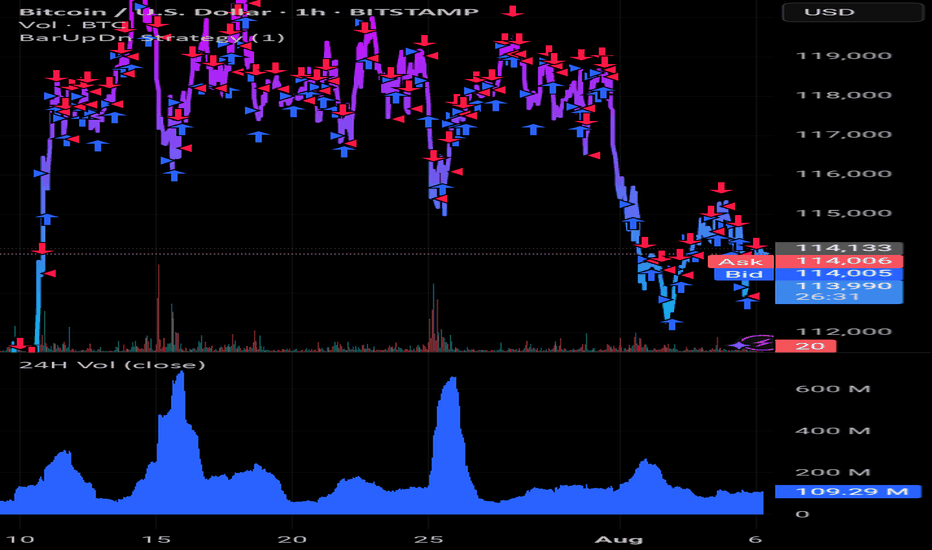Click the Vol · BTC indicator label
Viewport: 932px width, 550px height.
(x=73, y=24)
